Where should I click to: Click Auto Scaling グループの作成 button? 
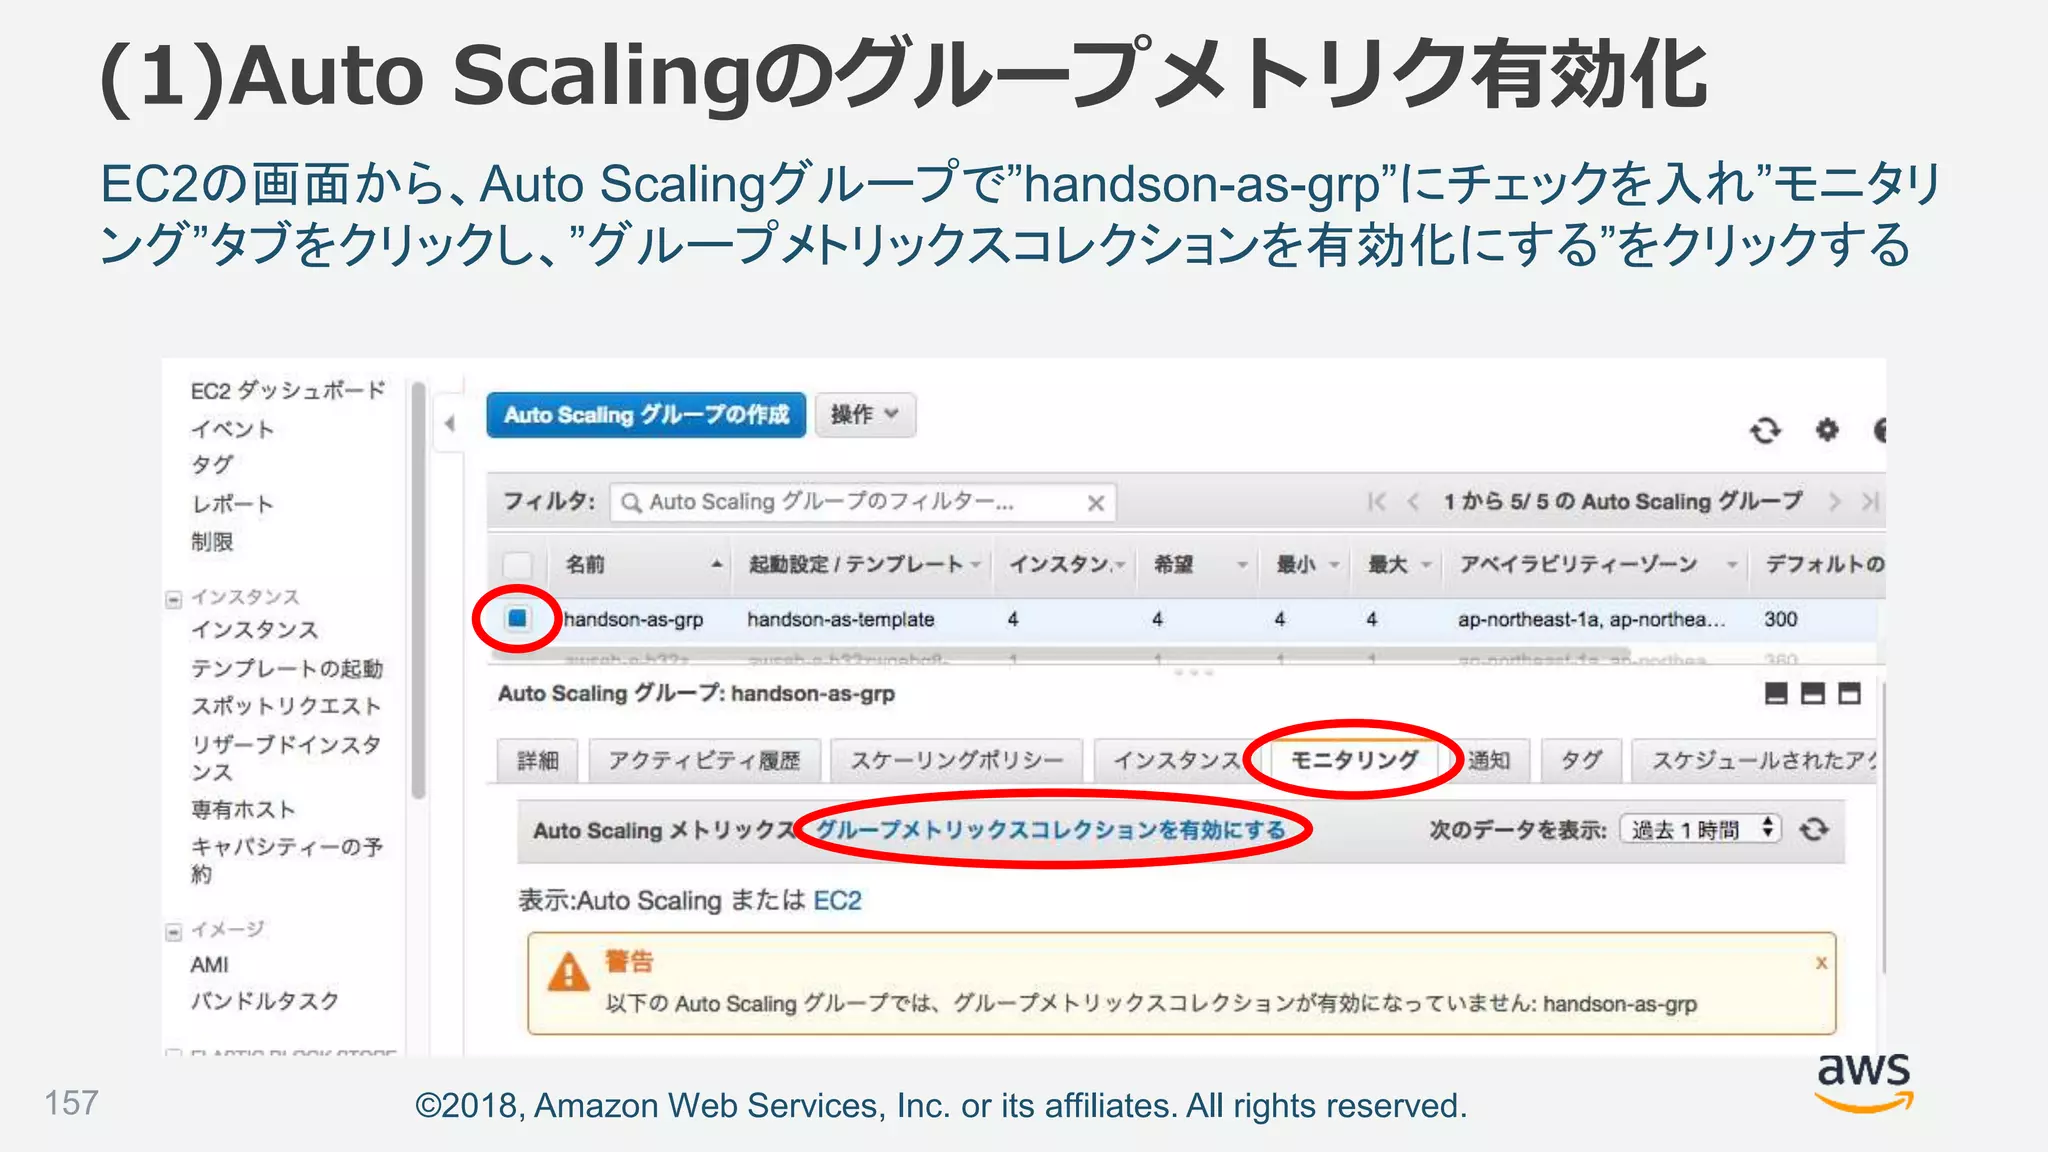[646, 414]
